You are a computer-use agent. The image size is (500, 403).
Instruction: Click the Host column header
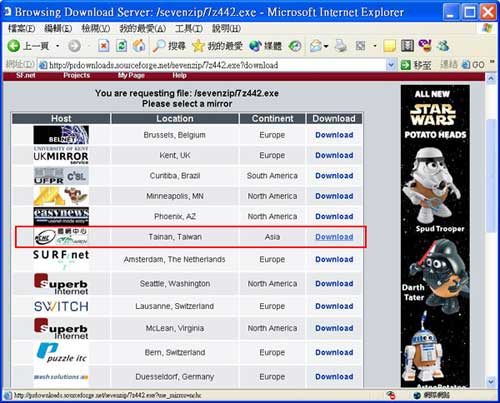click(61, 119)
